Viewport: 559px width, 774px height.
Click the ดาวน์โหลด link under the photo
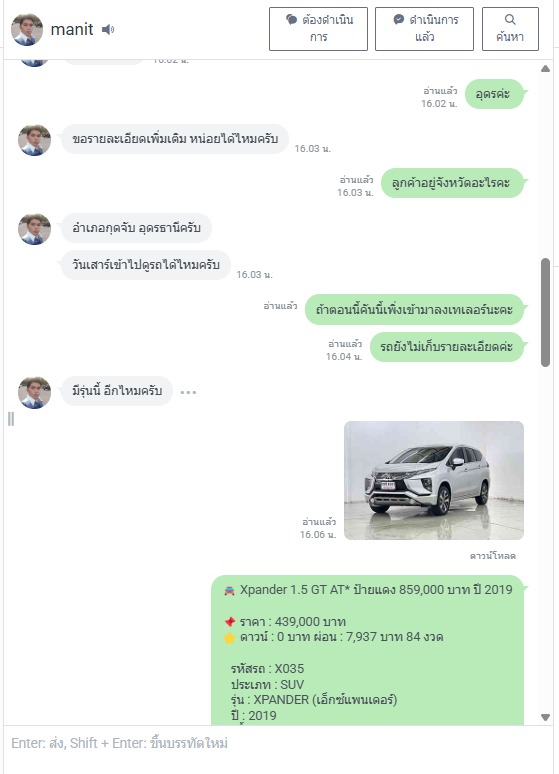pos(492,556)
